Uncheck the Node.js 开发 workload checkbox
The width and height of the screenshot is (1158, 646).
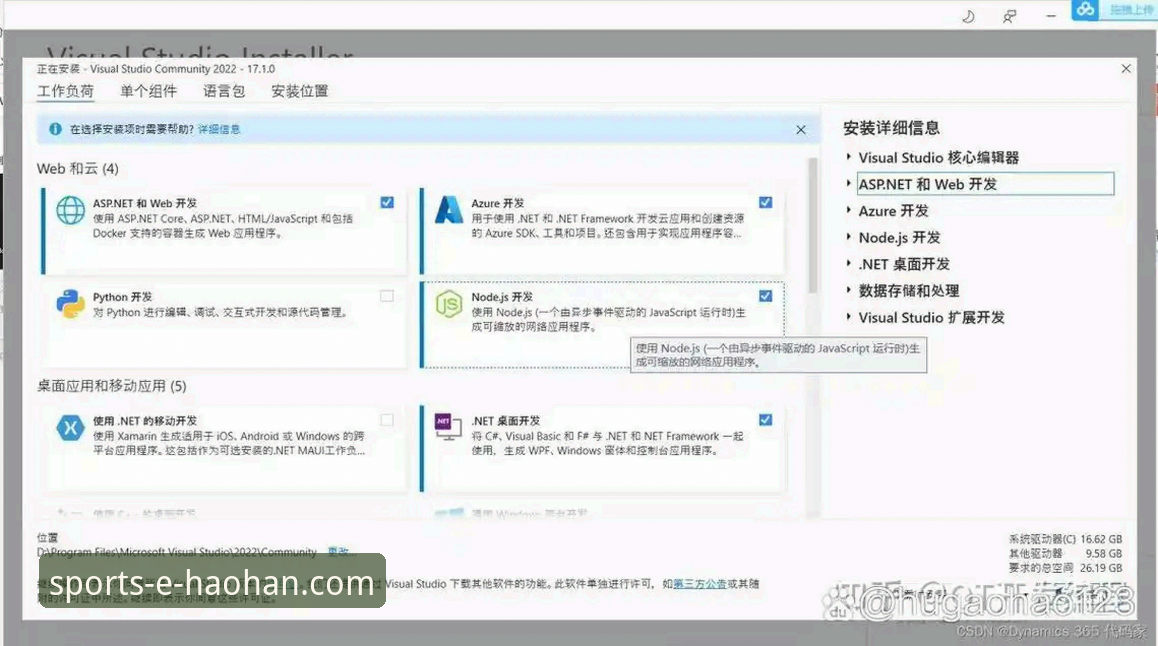click(766, 296)
